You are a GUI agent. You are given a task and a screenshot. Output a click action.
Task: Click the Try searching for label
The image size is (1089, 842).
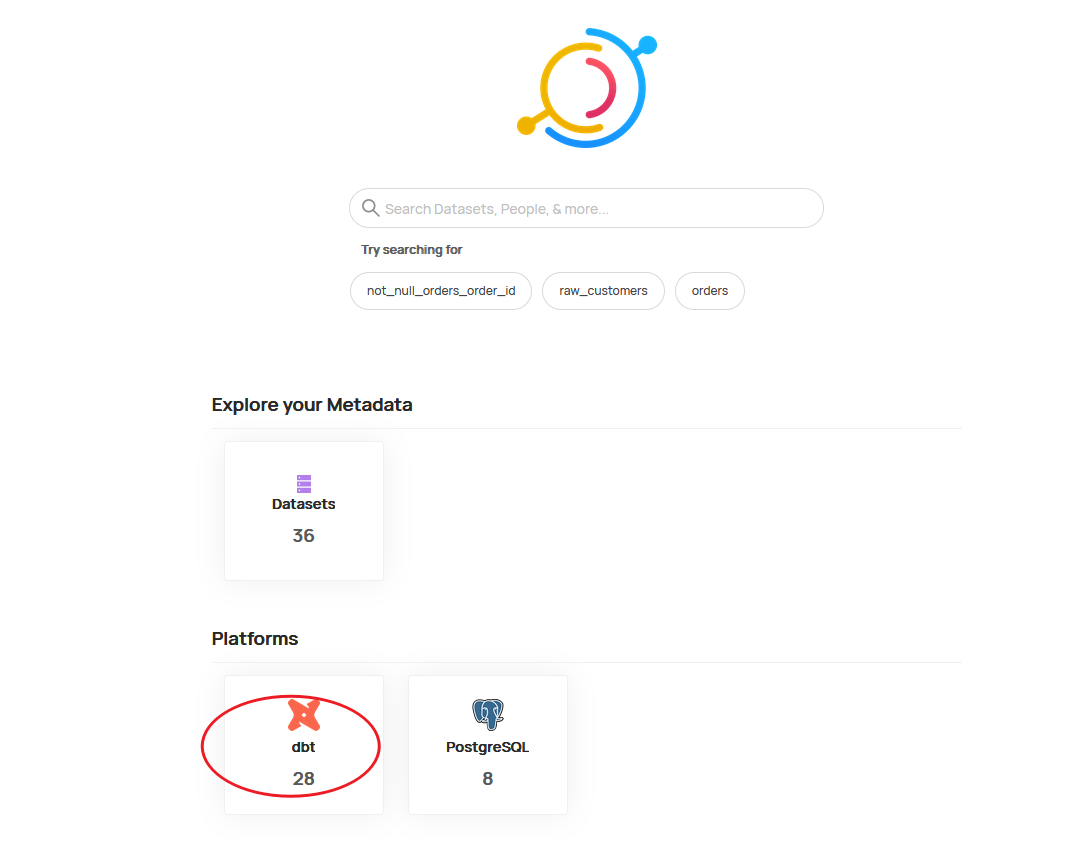coord(411,249)
